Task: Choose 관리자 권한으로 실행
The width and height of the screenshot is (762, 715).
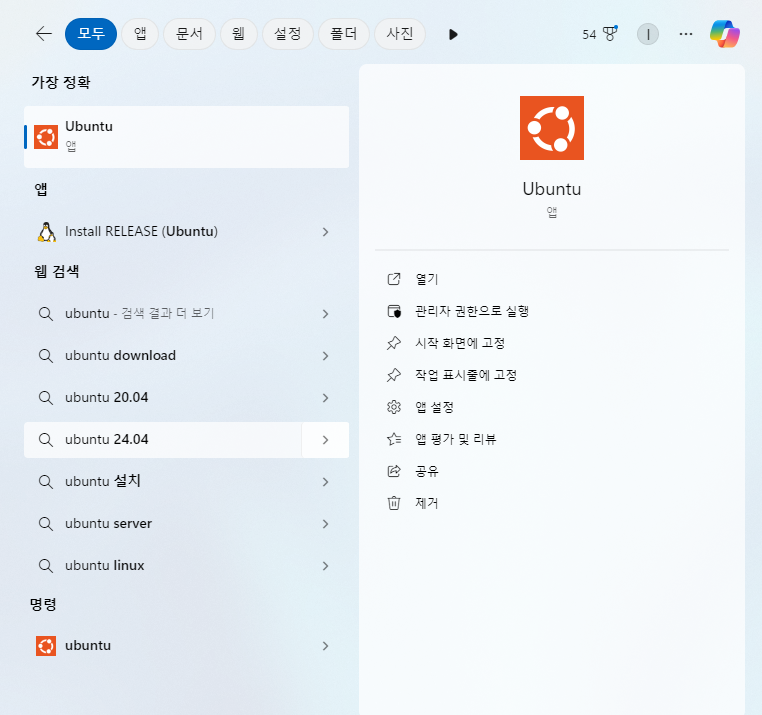Action: [472, 311]
